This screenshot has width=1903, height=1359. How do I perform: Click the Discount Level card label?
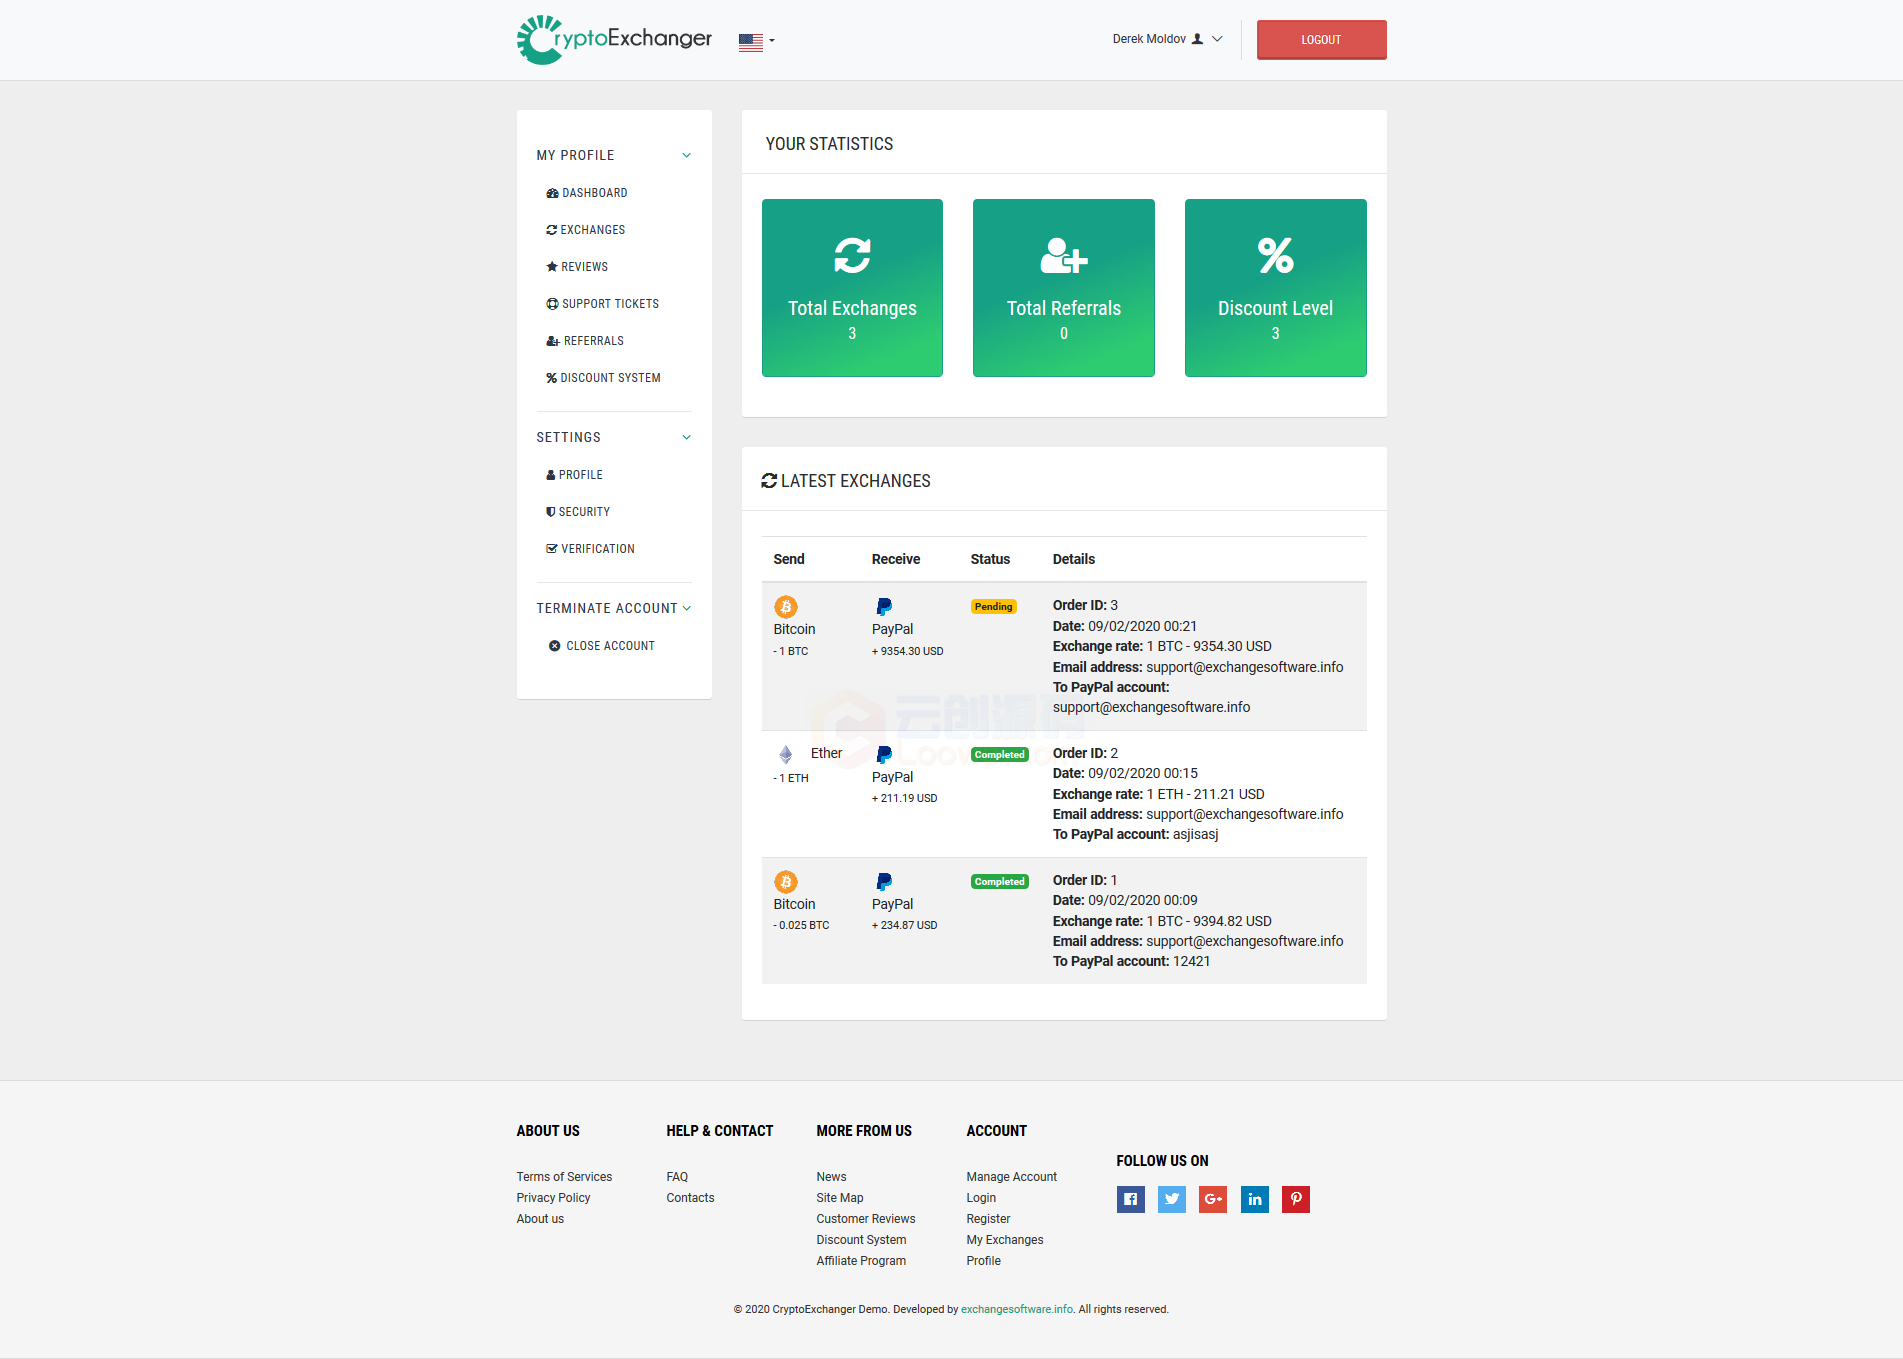(x=1275, y=308)
